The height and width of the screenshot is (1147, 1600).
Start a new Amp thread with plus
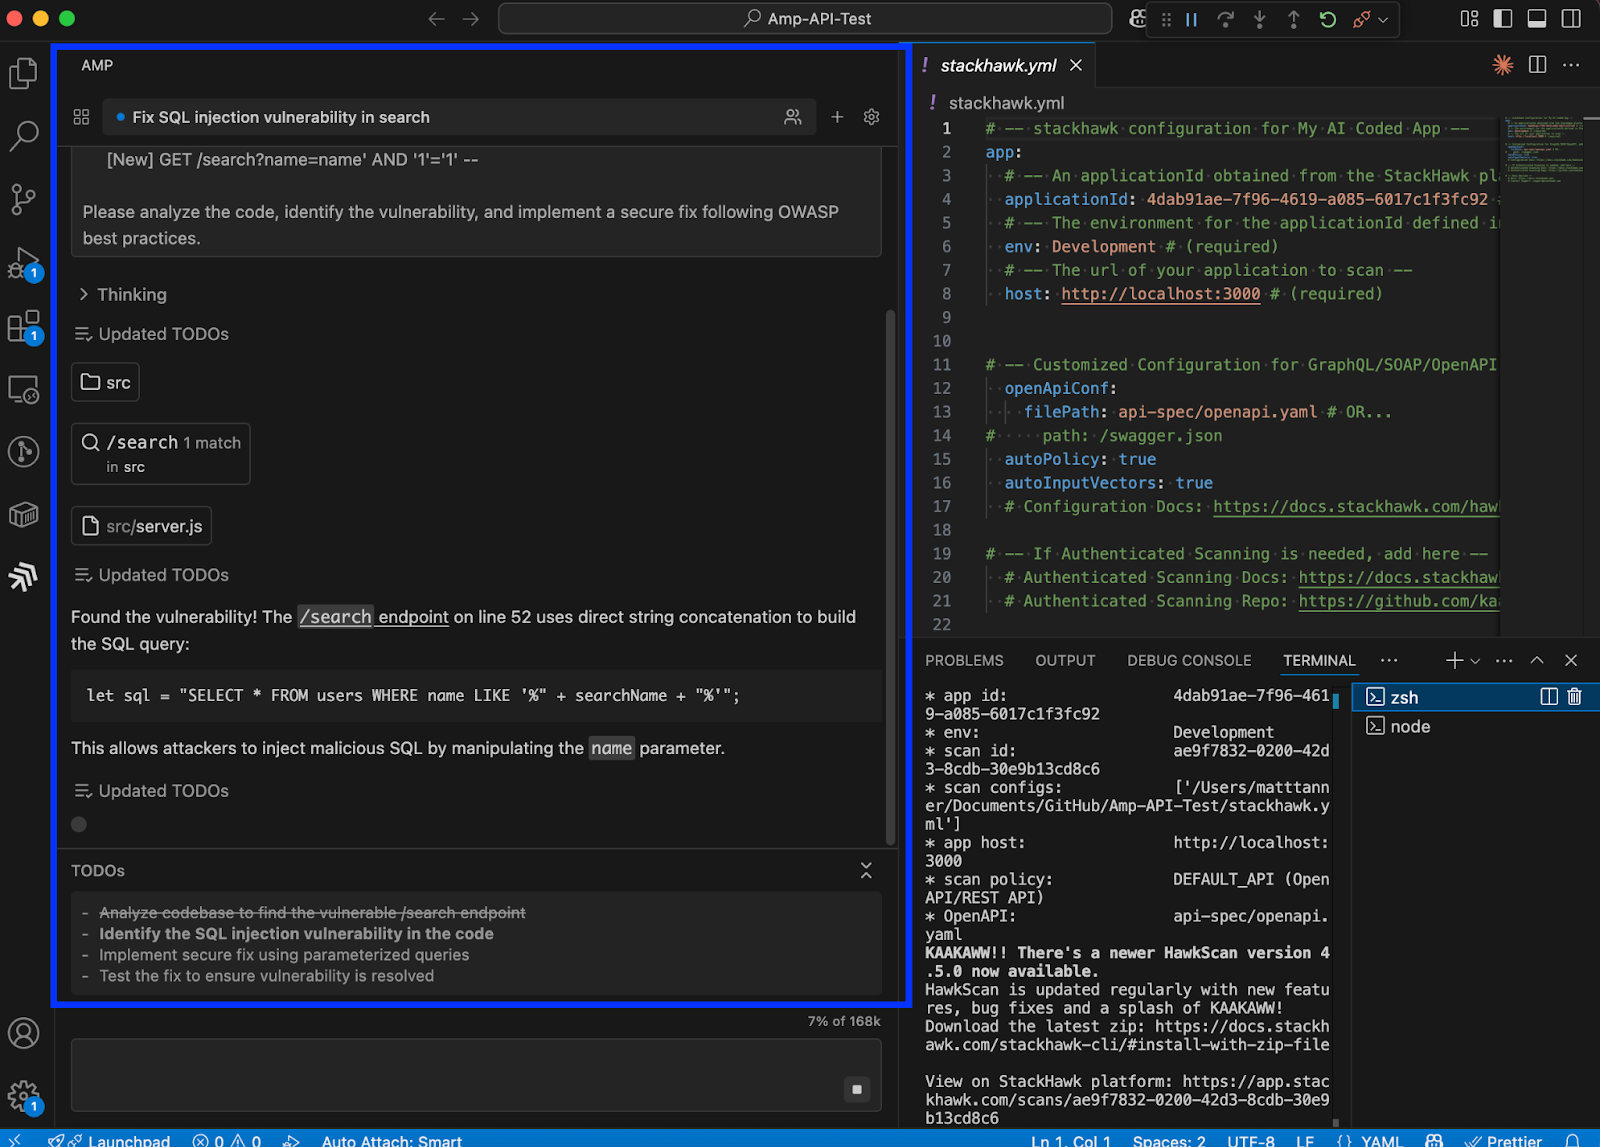(837, 117)
